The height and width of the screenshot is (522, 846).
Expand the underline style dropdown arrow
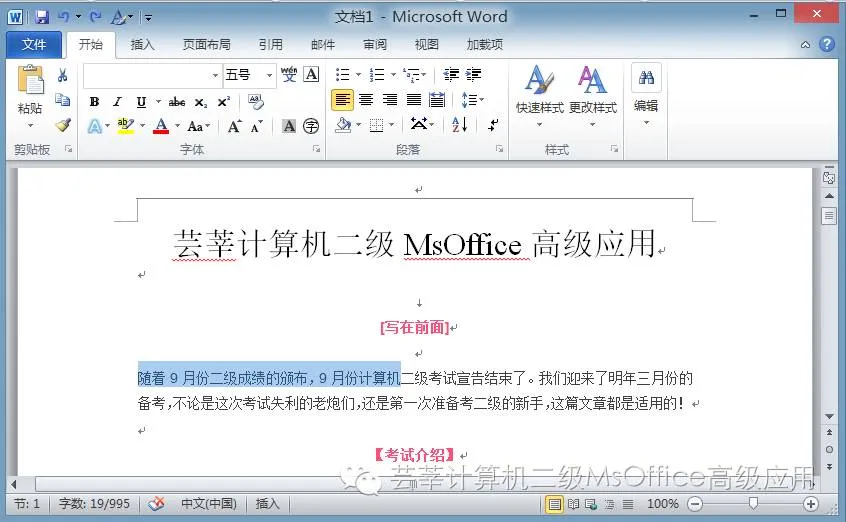point(159,102)
